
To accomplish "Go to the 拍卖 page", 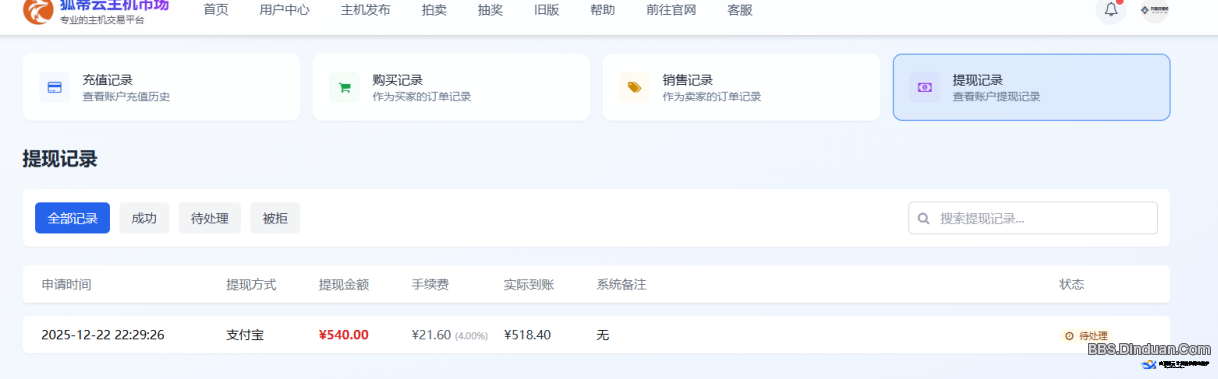I will [x=435, y=10].
